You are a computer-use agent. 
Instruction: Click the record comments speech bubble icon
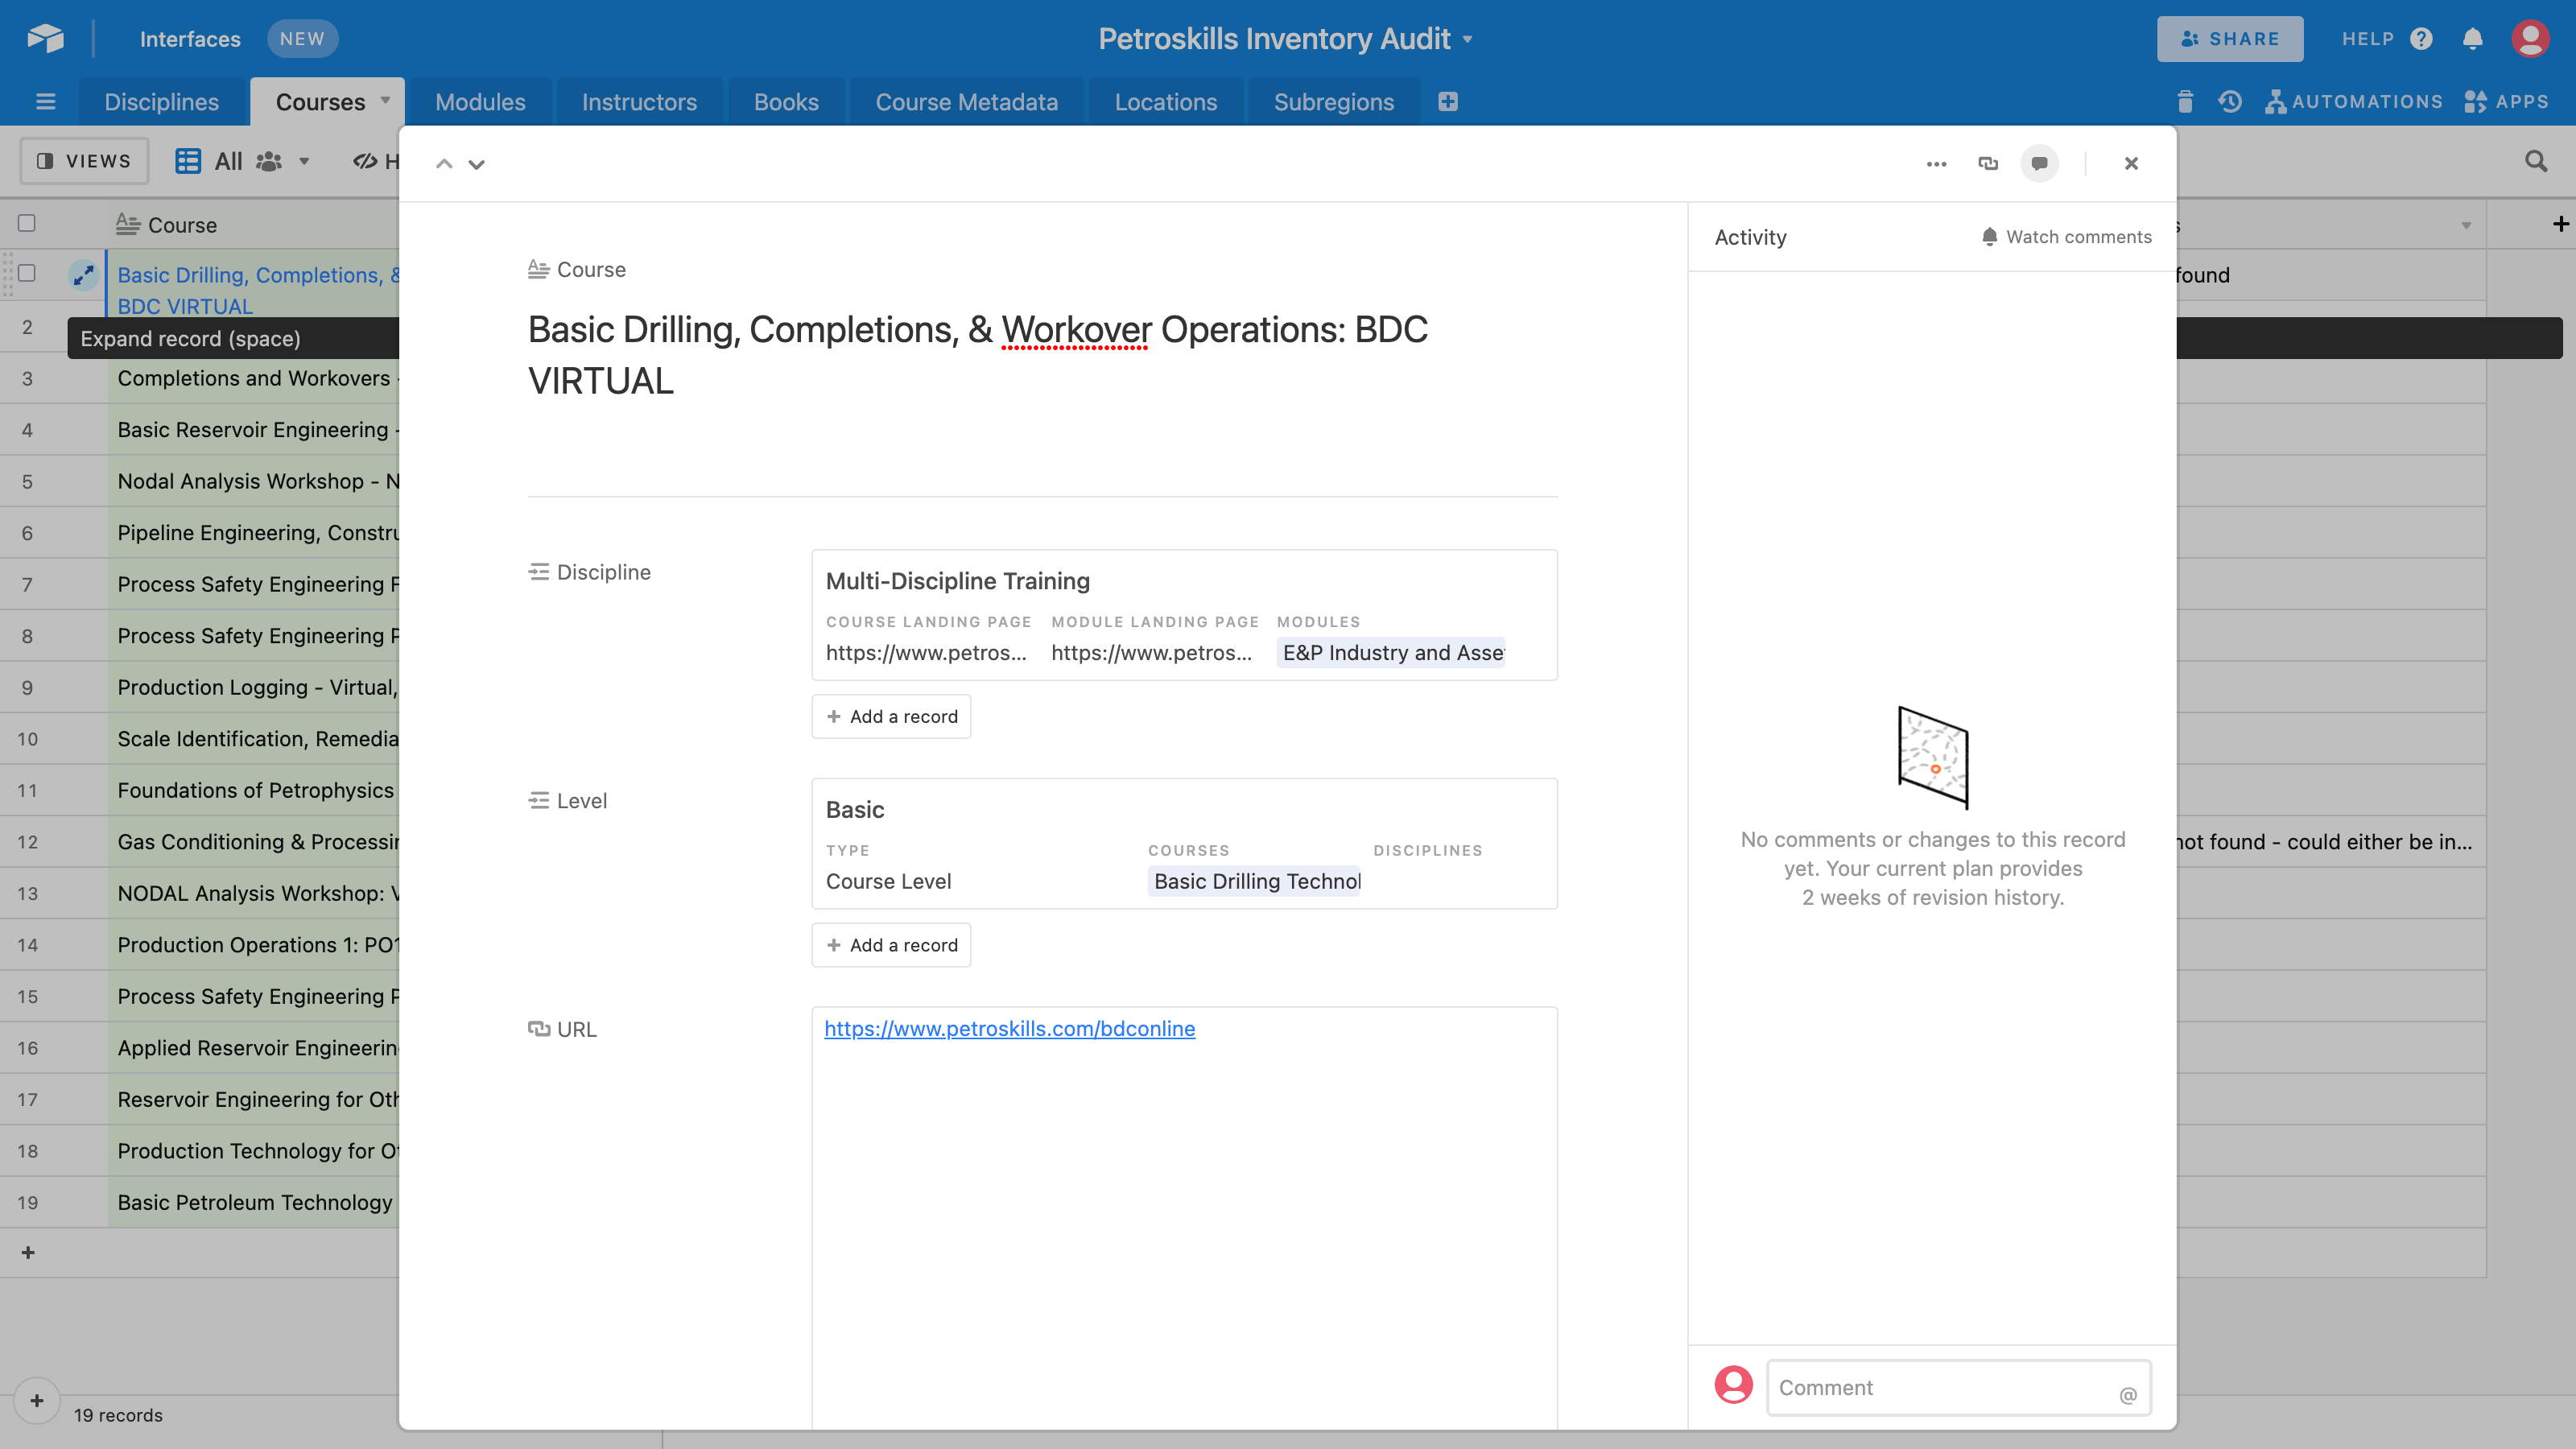2039,163
